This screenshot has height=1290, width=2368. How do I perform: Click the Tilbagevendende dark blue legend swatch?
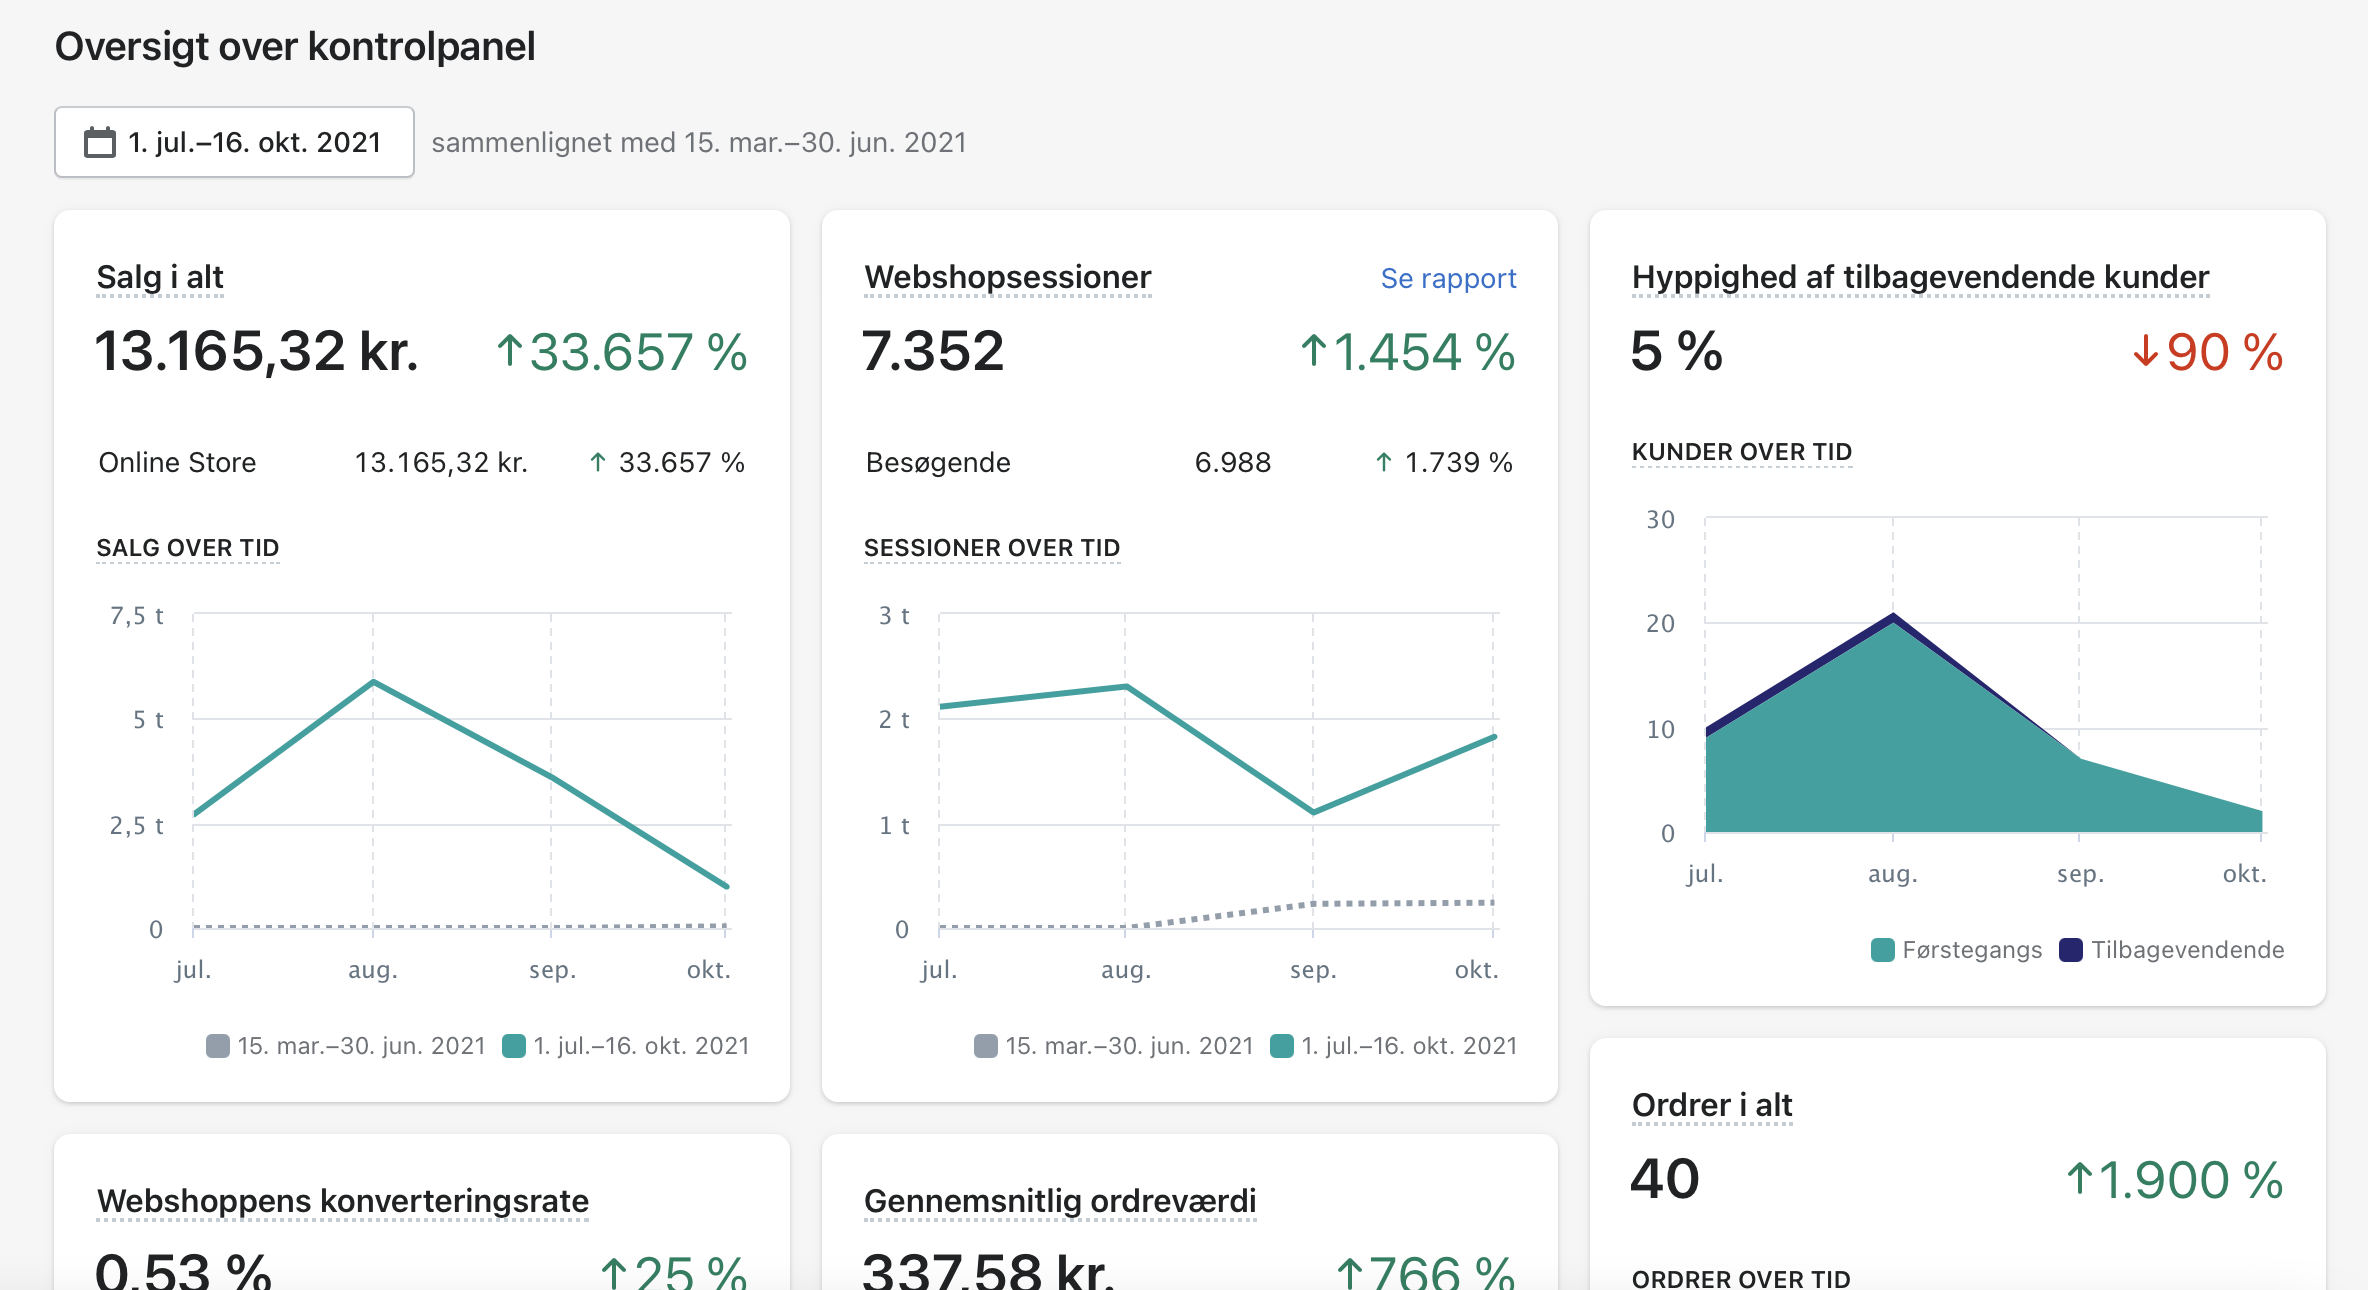pos(2070,950)
